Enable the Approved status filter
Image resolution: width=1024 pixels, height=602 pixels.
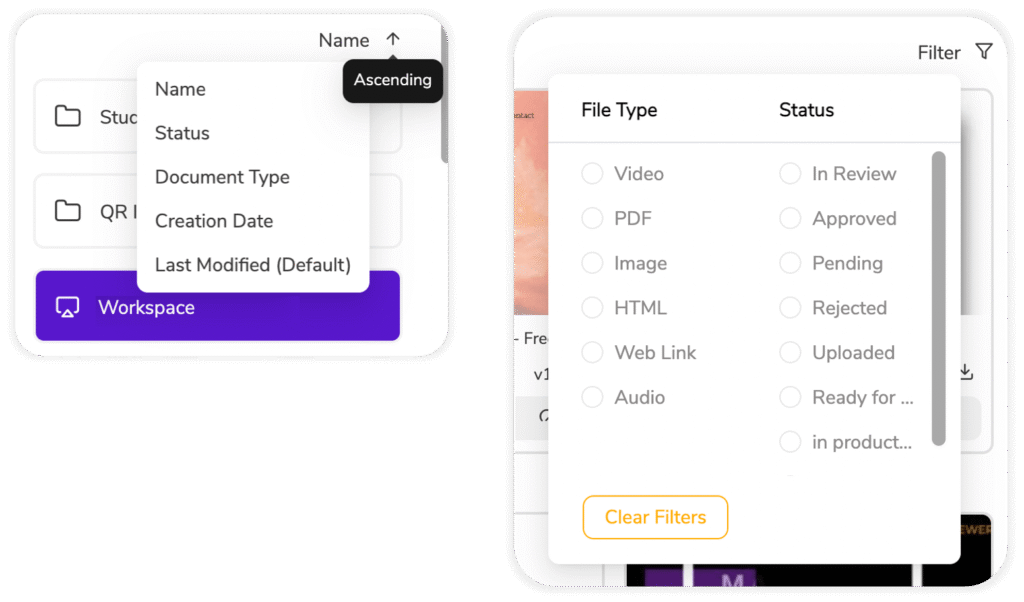pos(790,219)
